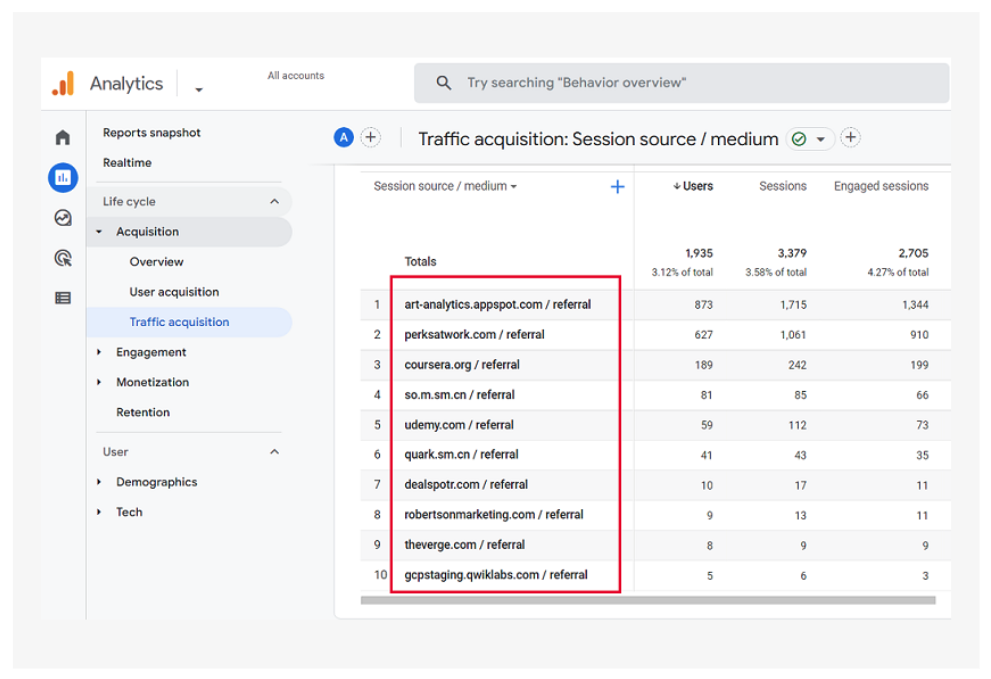Open the Home icon in sidebar
This screenshot has height=679, width=991.
pos(63,137)
